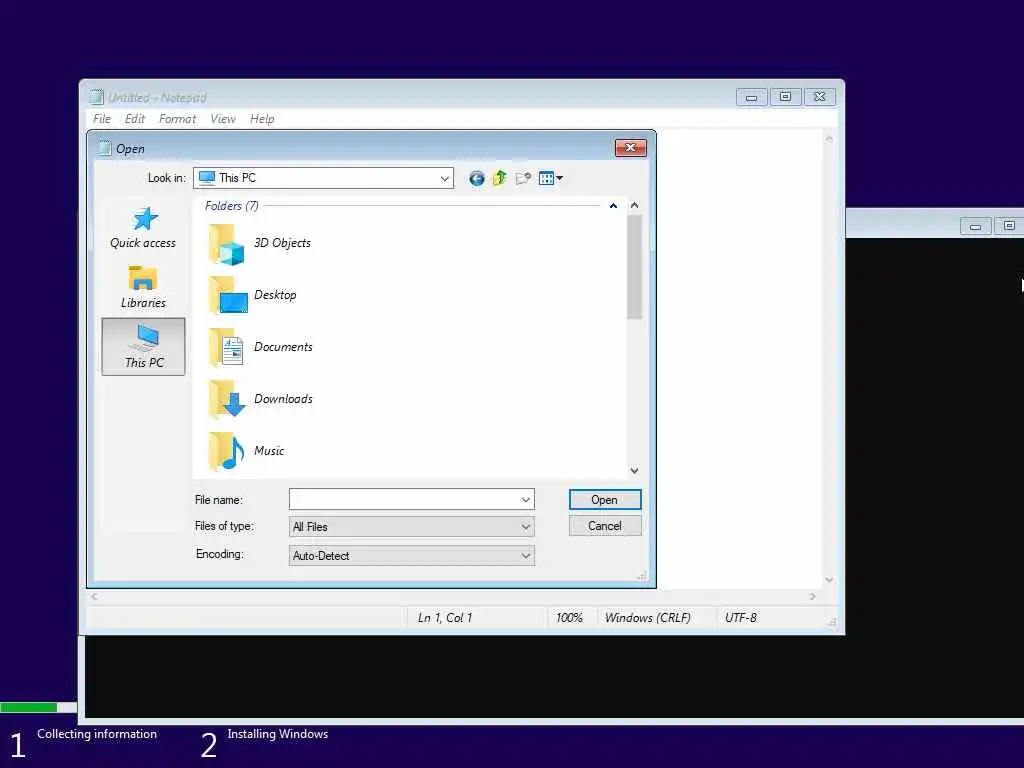Click the Open dialog title icon
1024x768 pixels.
coord(104,148)
